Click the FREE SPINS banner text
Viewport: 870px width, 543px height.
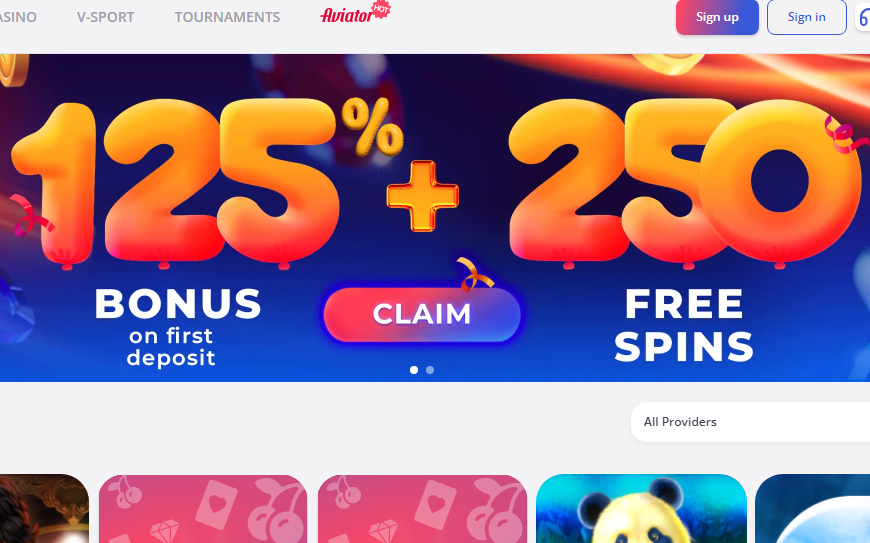tap(684, 325)
